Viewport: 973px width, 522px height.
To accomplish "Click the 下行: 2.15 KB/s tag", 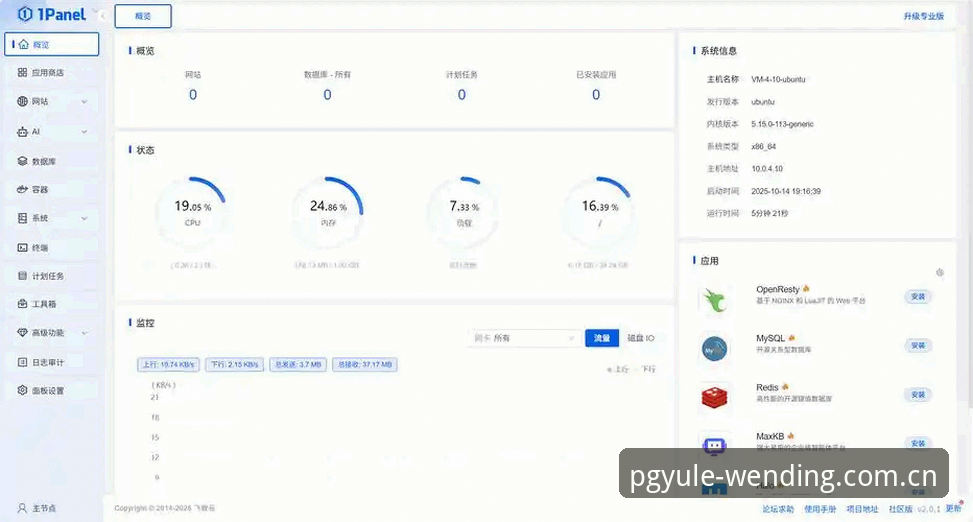I will click(235, 365).
